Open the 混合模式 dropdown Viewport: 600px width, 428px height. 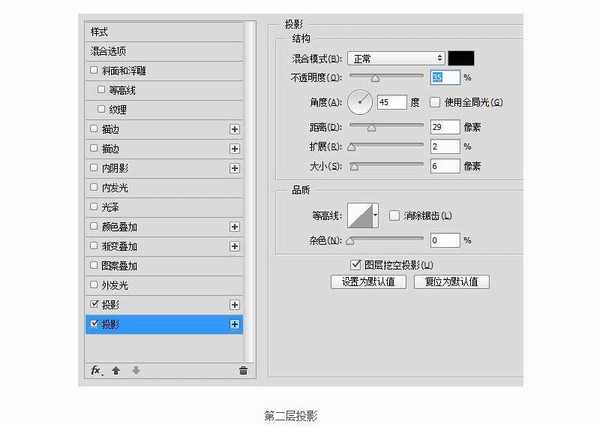395,59
